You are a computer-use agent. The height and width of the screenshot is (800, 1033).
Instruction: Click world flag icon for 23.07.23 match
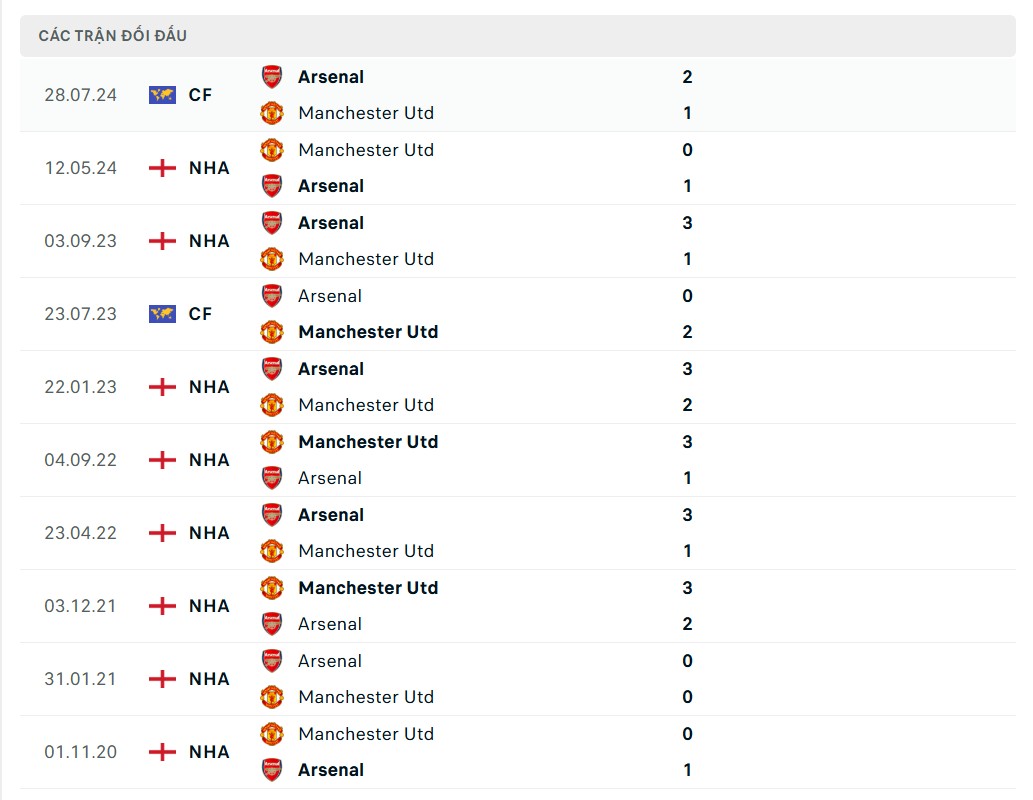coord(162,314)
